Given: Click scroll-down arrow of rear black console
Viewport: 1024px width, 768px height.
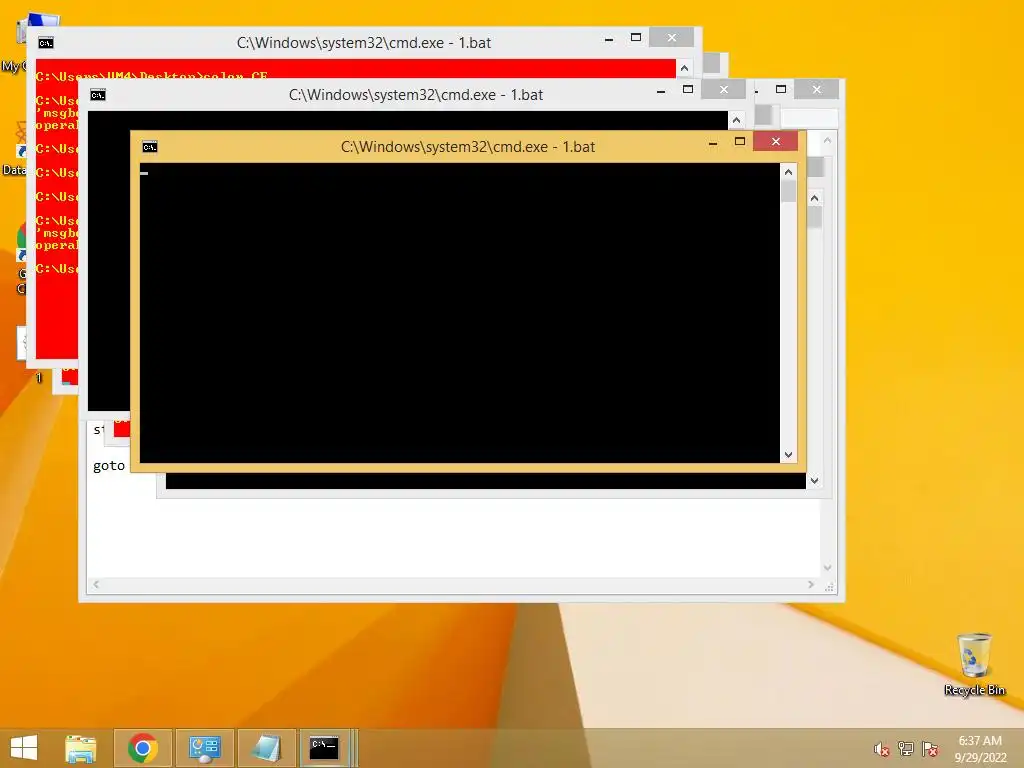Looking at the screenshot, I should [x=814, y=481].
